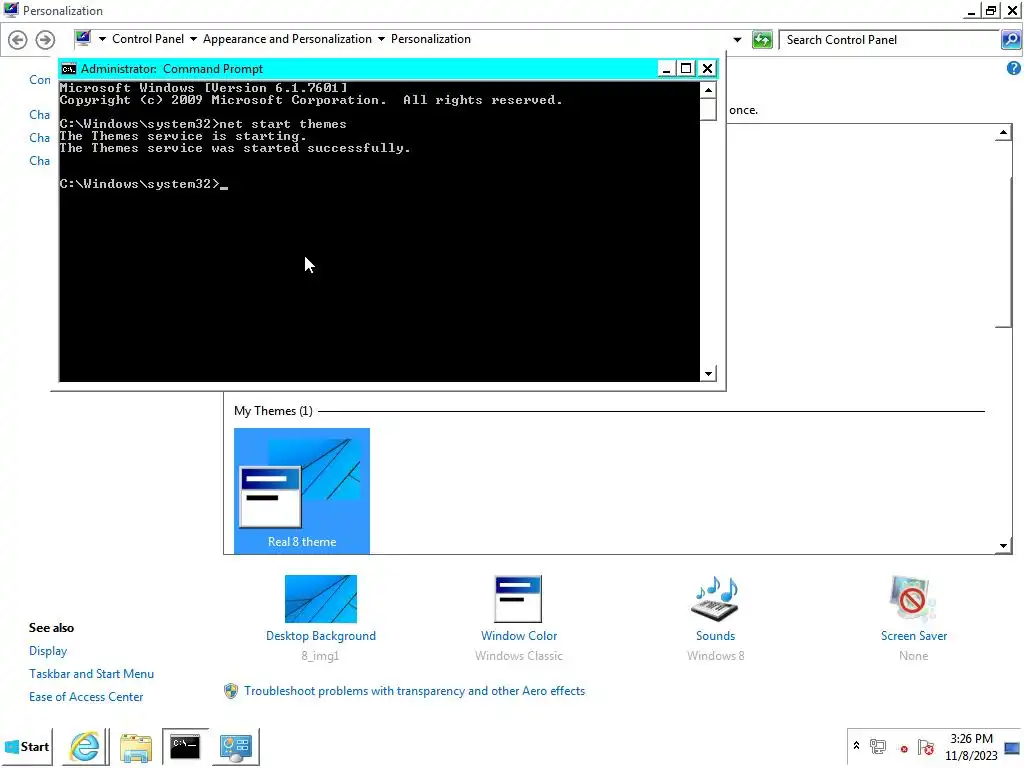Click Command Prompt scroll up arrow

pos(708,90)
